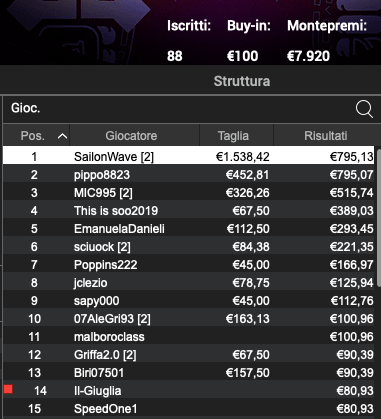Select malboroclass in position 11
This screenshot has width=381, height=419.
(x=189, y=336)
